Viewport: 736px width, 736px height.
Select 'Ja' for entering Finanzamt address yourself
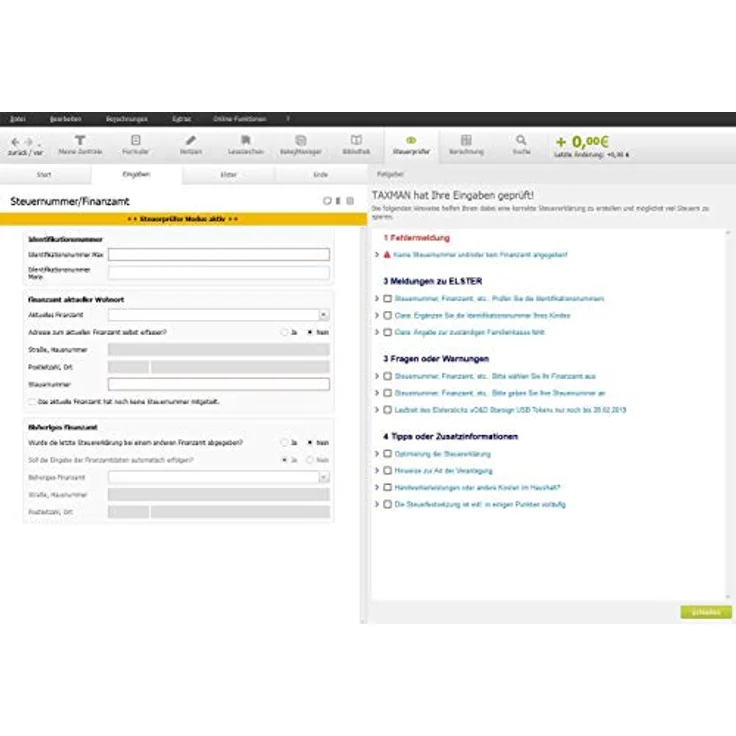(284, 332)
